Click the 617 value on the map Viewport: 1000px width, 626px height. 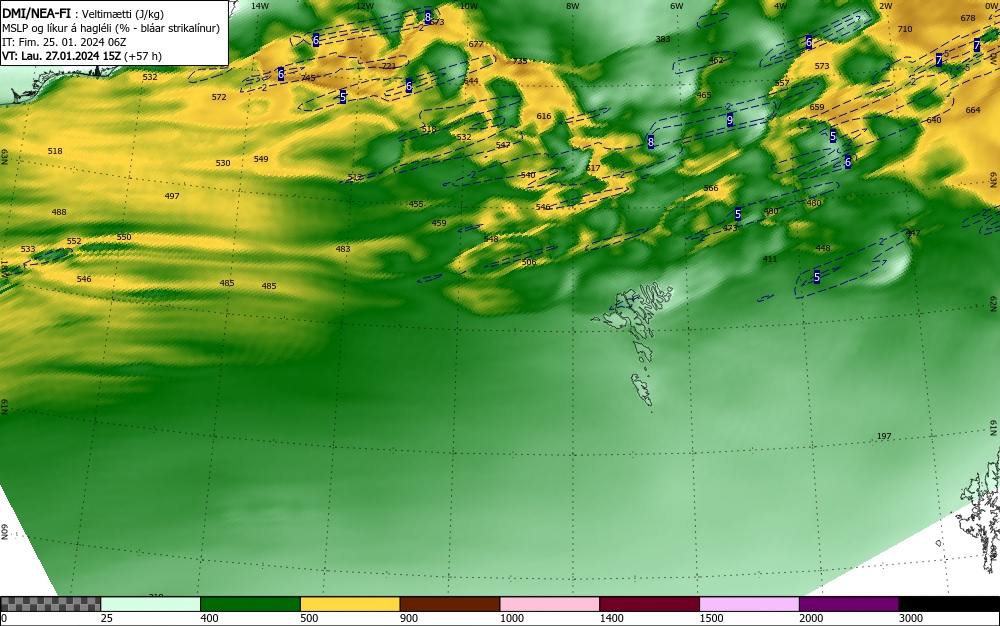pyautogui.click(x=593, y=168)
